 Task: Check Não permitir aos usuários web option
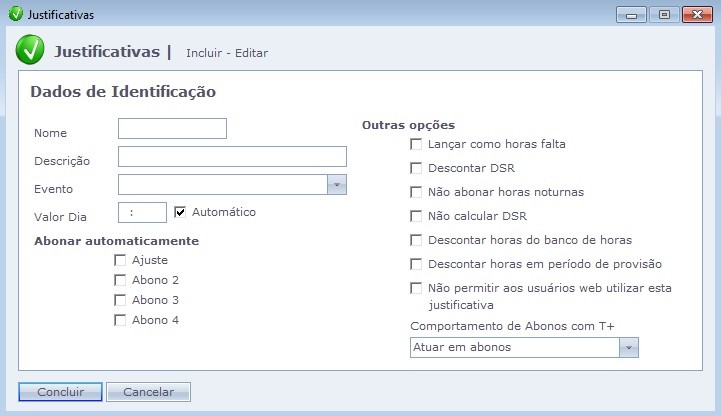(416, 288)
